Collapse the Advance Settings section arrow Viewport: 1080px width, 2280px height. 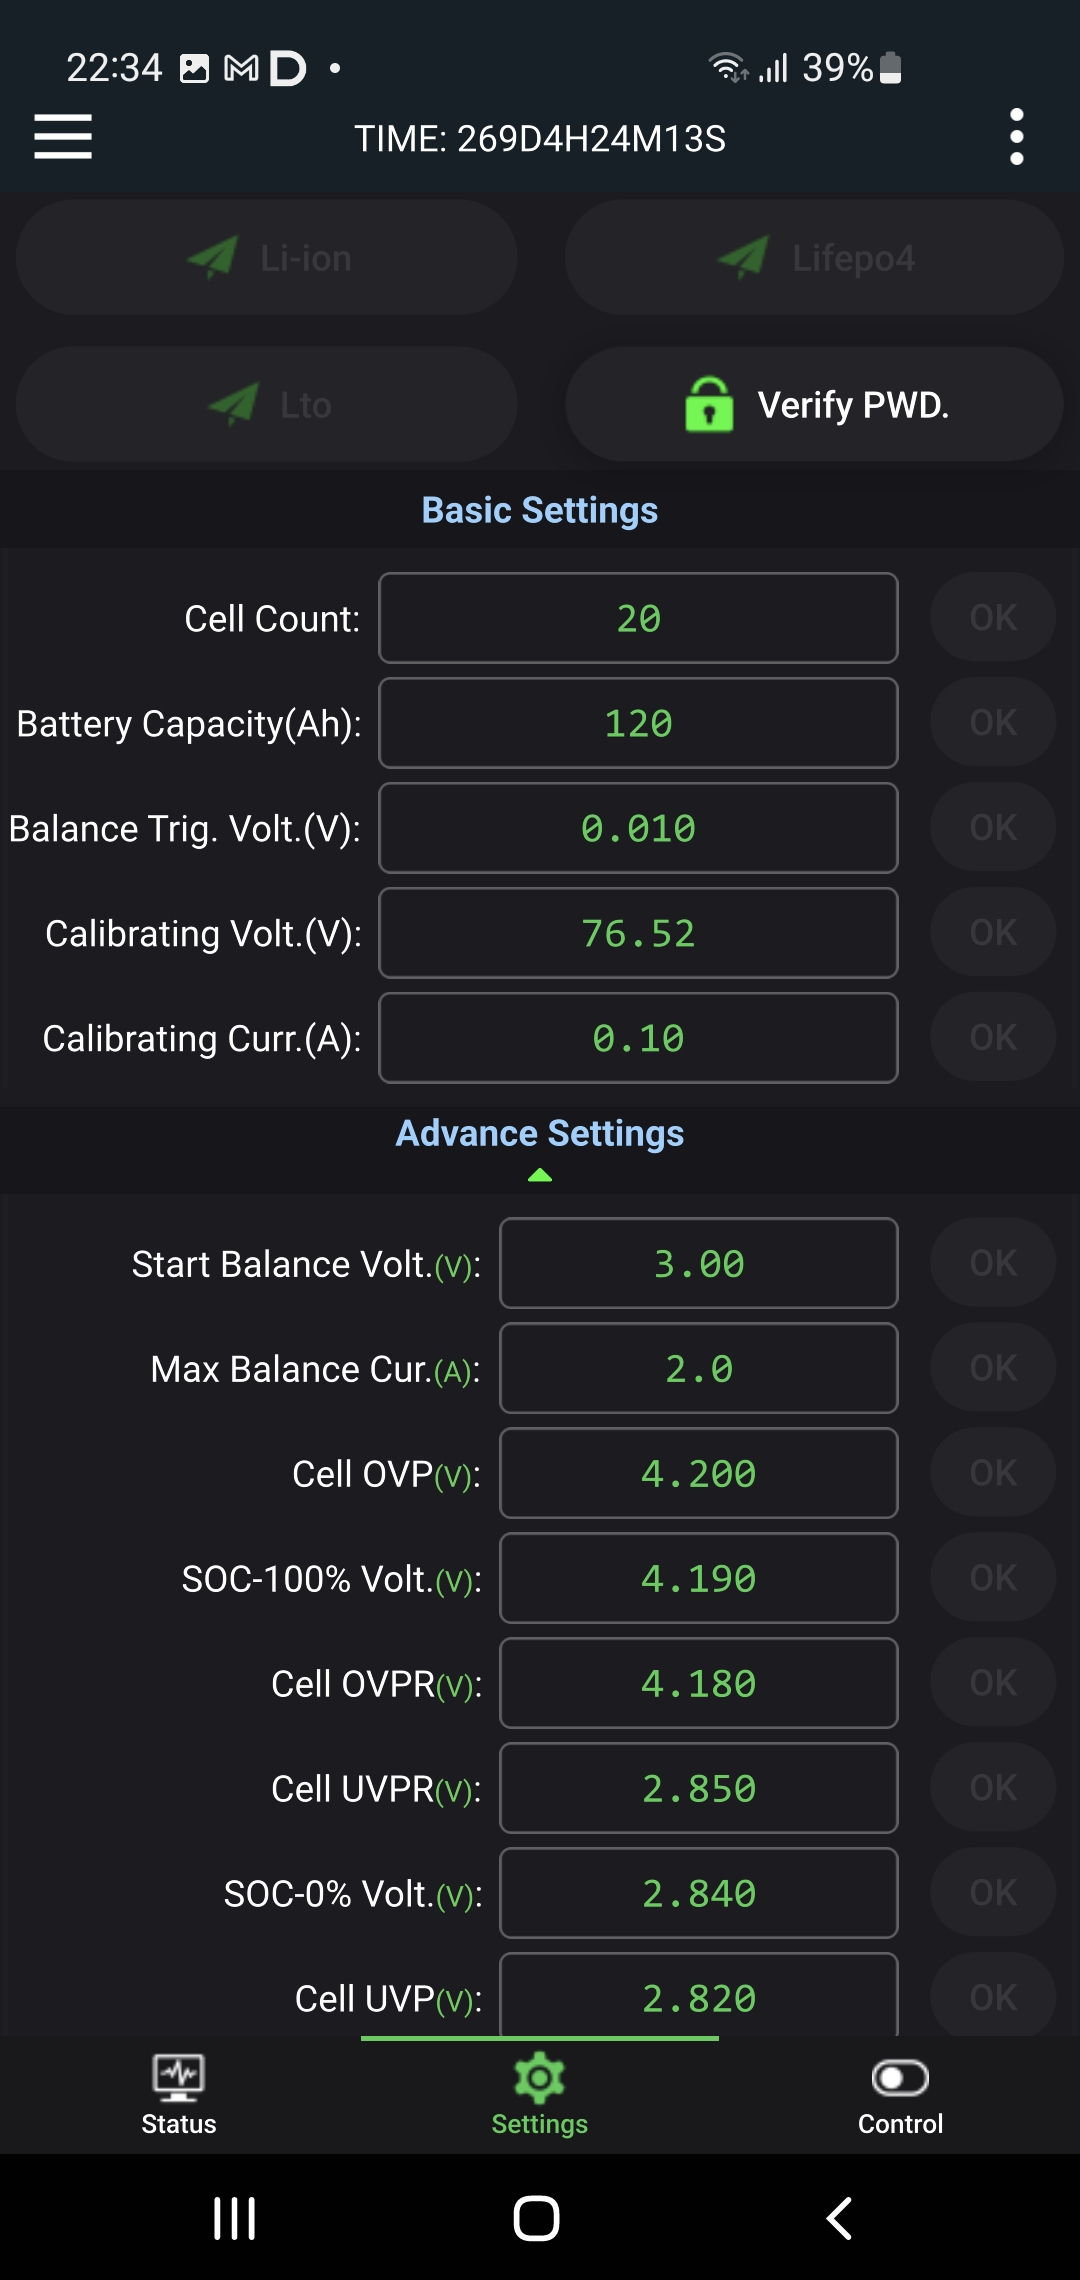(x=540, y=1176)
